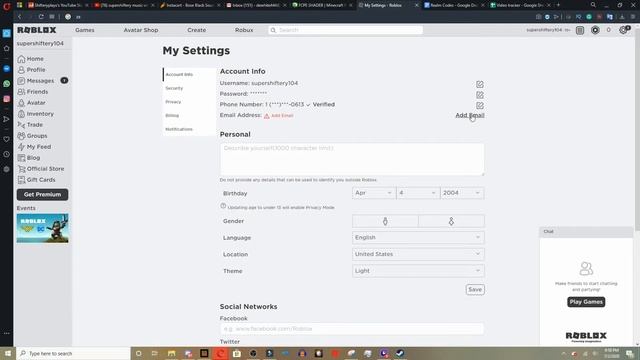Open Instagram in the Opera sidebar
The width and height of the screenshot is (640, 360).
[x=7, y=99]
